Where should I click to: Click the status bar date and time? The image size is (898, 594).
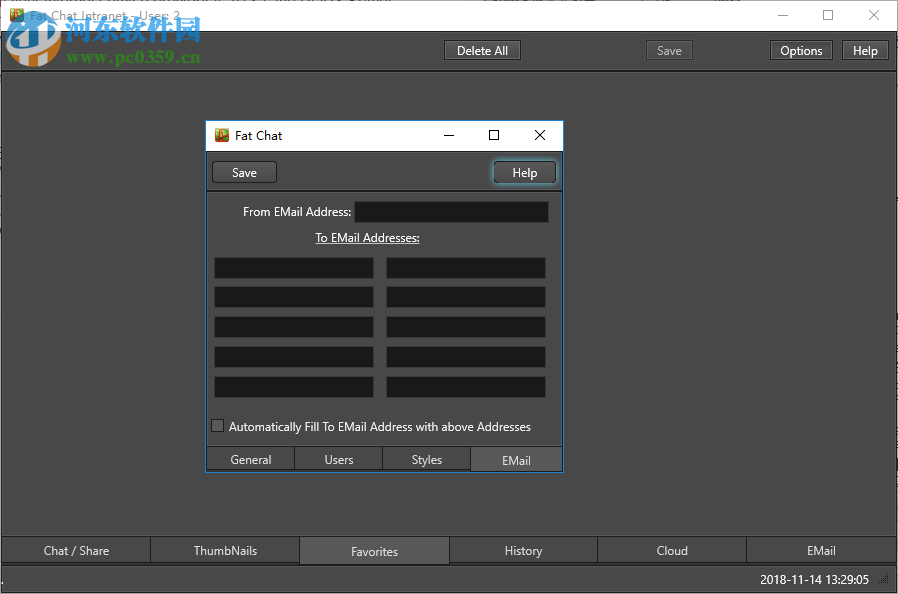pos(814,580)
